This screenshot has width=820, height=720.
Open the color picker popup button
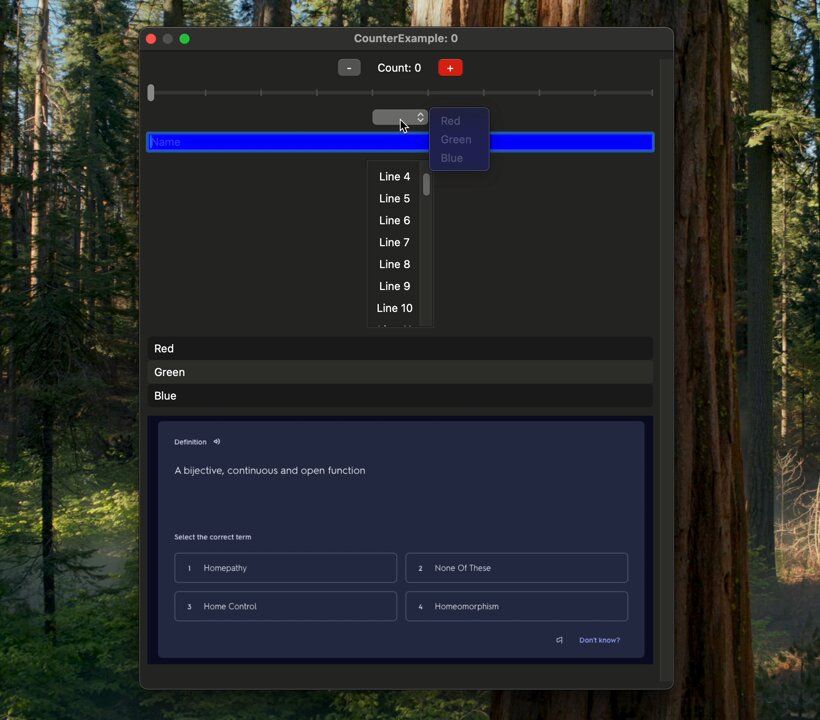pos(400,117)
